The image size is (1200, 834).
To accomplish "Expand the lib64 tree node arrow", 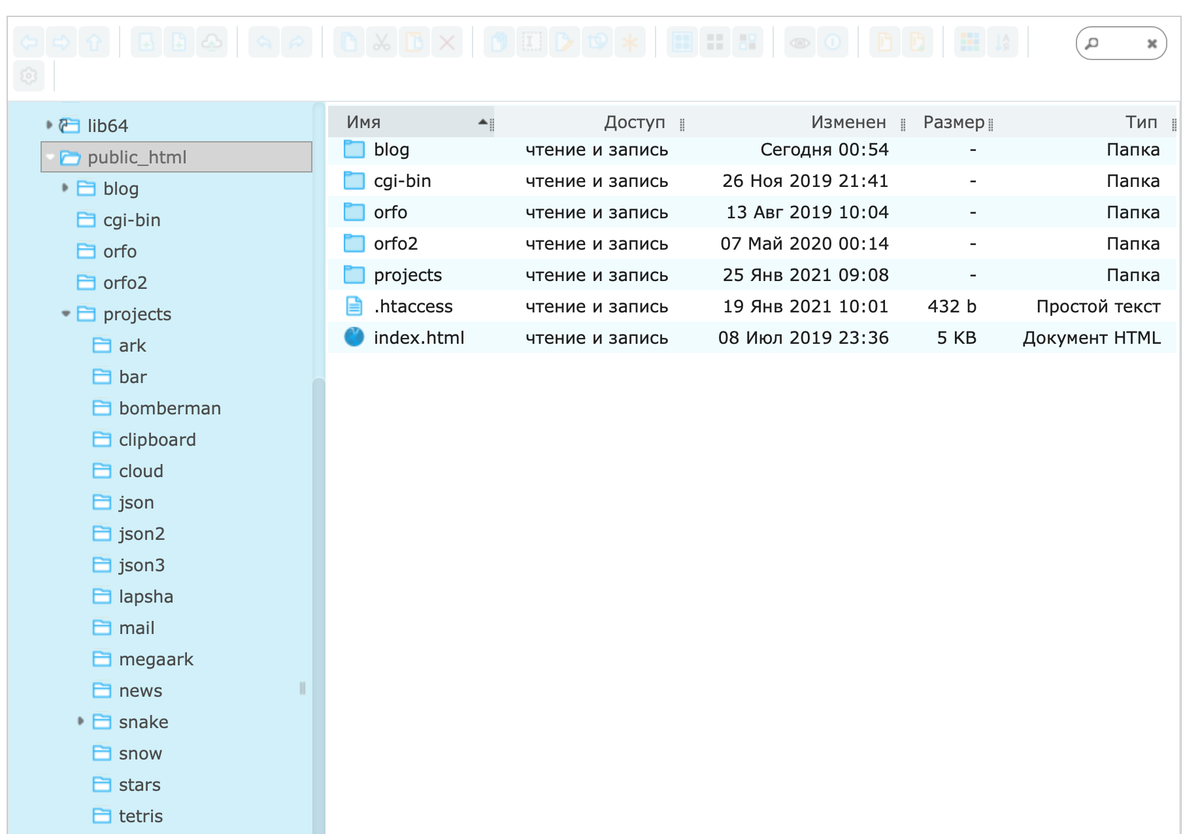I will pyautogui.click(x=49, y=125).
